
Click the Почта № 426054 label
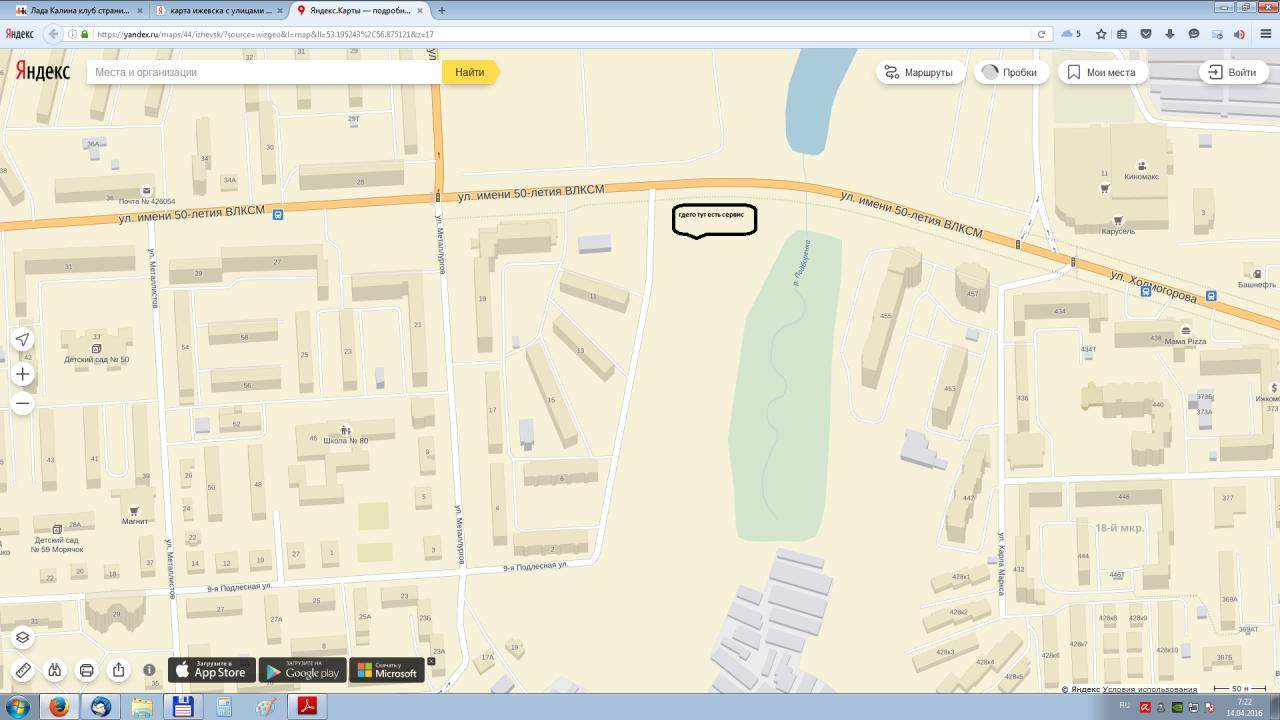[x=147, y=201]
